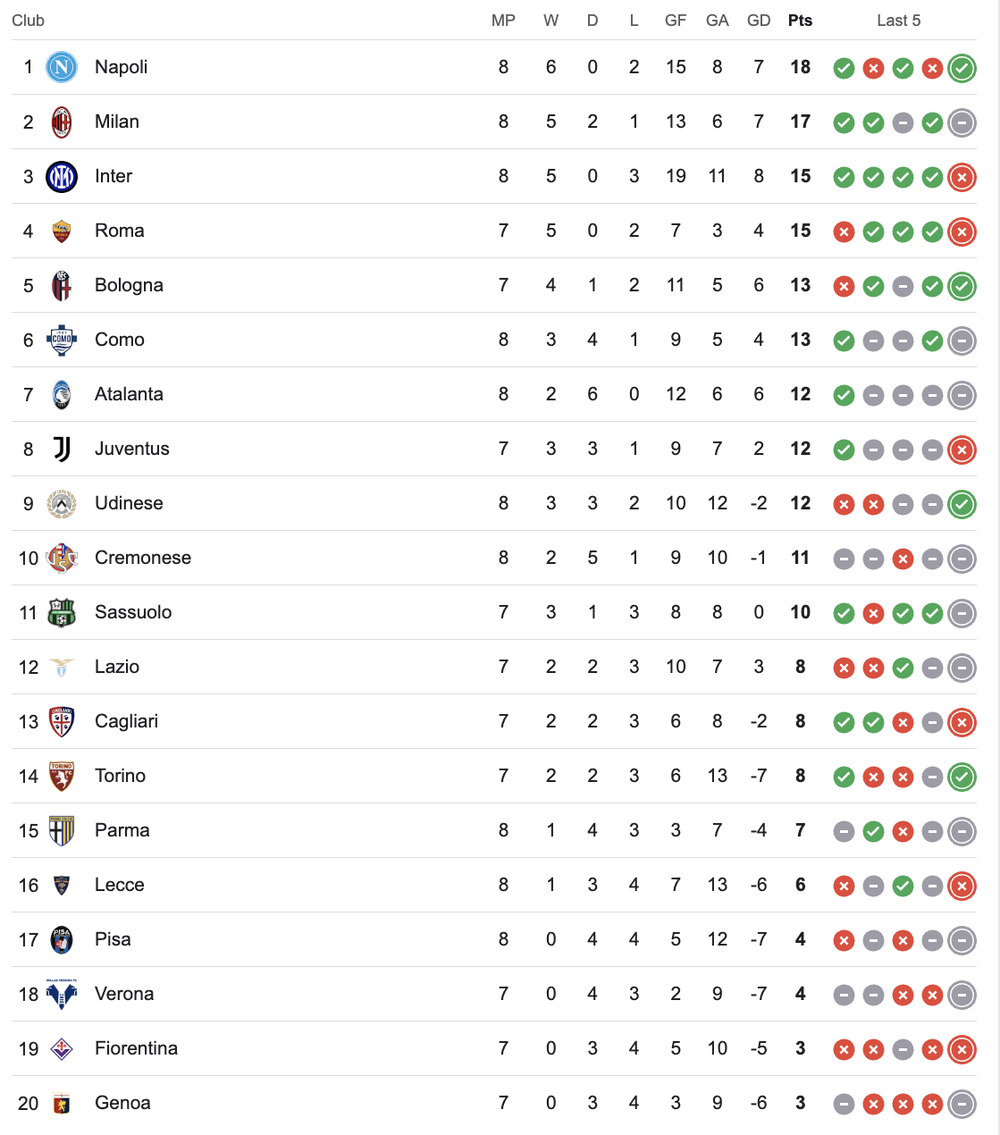Click the Lazio club crest icon

click(x=62, y=667)
